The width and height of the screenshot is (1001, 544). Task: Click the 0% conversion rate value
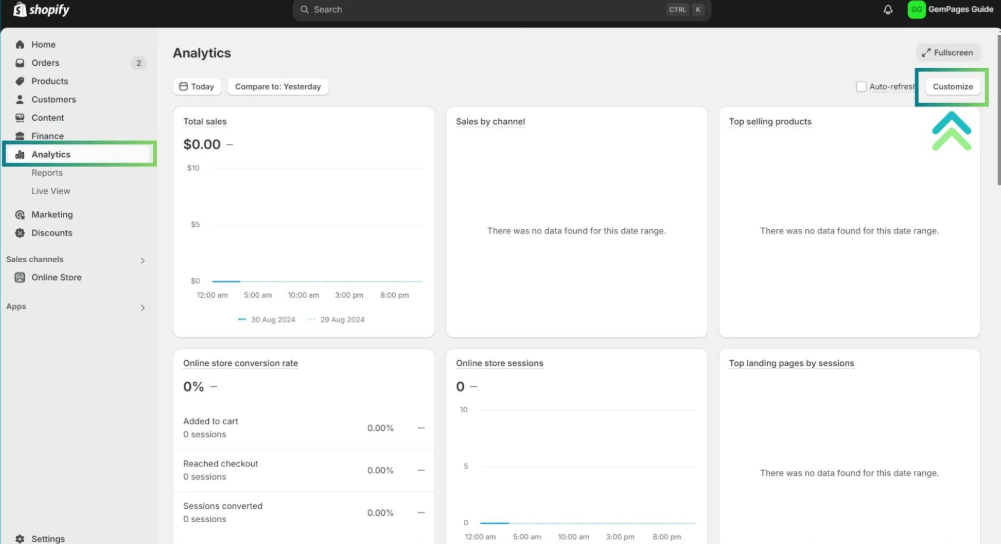193,387
